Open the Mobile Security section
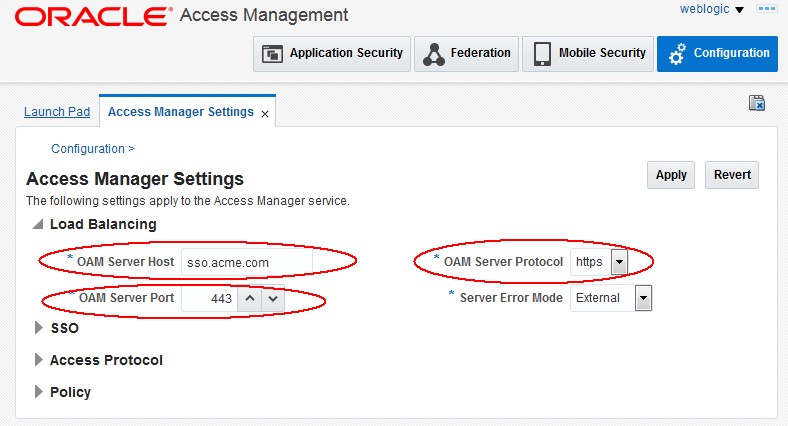 (588, 53)
